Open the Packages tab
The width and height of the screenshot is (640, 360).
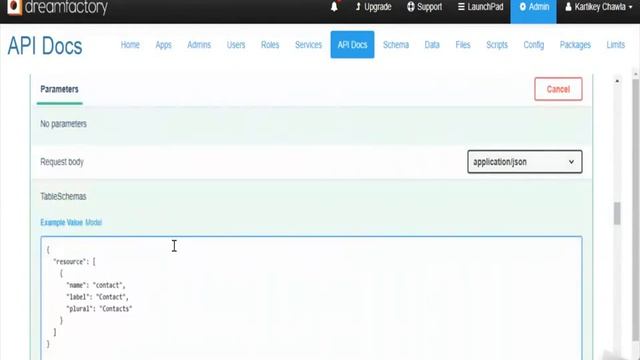click(x=575, y=45)
